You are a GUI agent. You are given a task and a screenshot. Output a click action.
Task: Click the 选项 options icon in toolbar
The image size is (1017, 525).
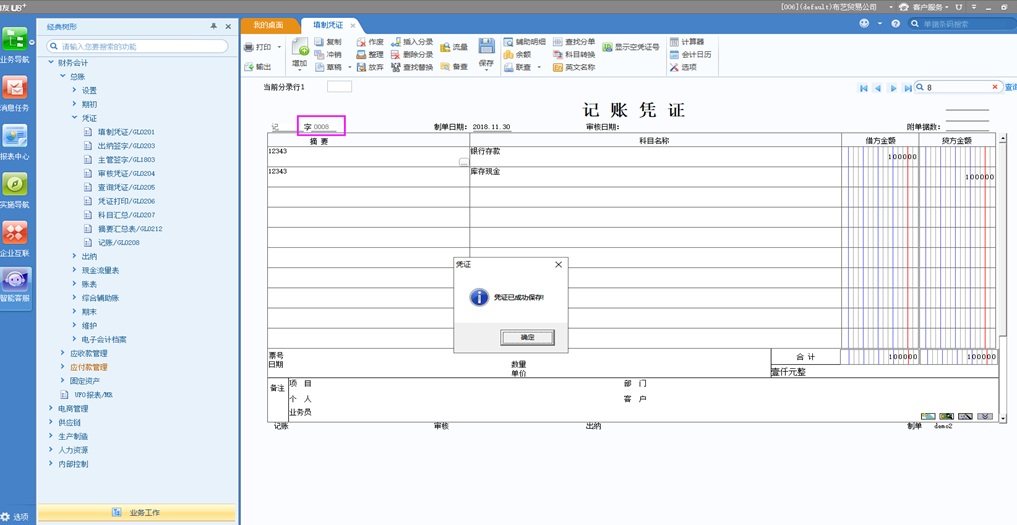point(675,67)
